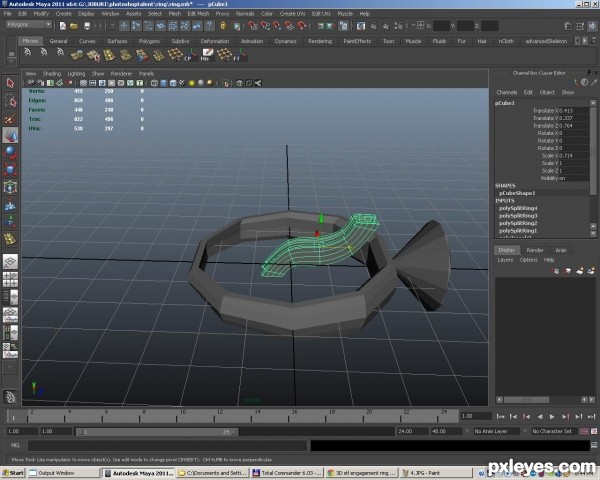This screenshot has height=480, width=600.
Task: Switch to the Rendering shelf tab
Action: pyautogui.click(x=320, y=41)
